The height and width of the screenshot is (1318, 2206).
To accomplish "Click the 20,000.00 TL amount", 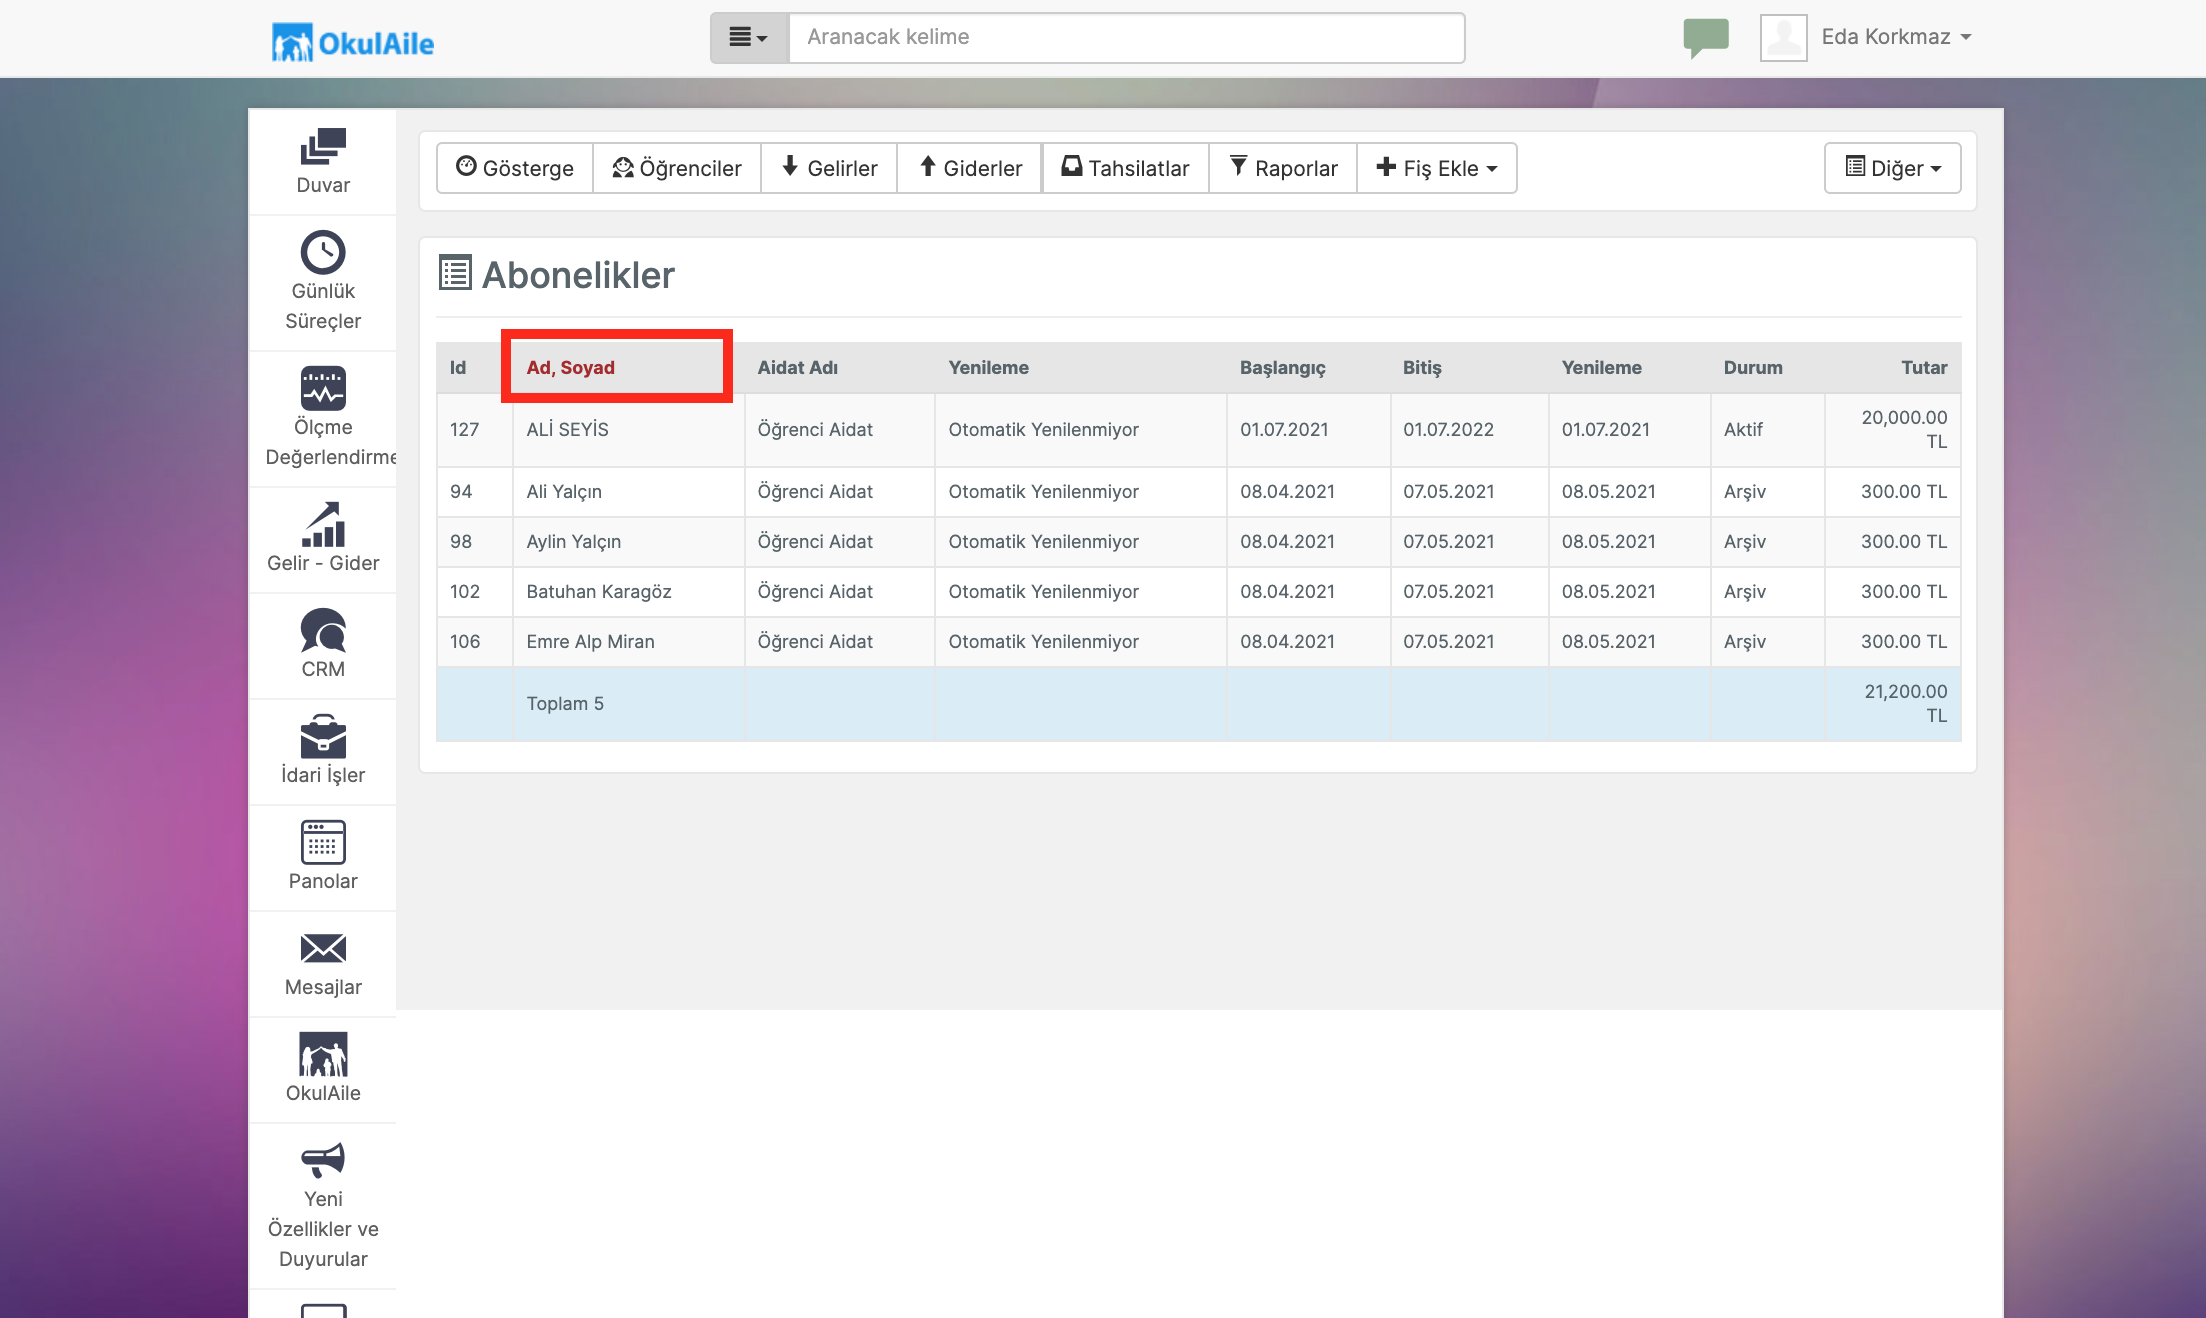I will point(1904,429).
